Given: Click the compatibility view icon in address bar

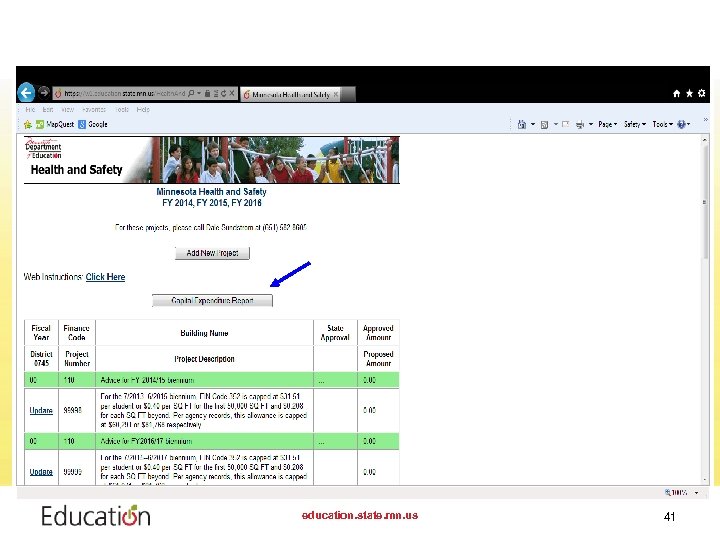Looking at the screenshot, I should (216, 93).
